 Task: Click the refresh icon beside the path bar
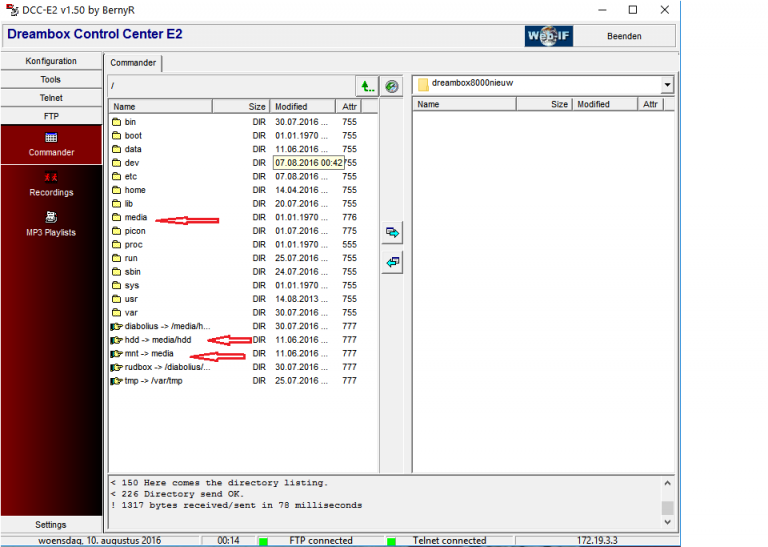pyautogui.click(x=392, y=86)
